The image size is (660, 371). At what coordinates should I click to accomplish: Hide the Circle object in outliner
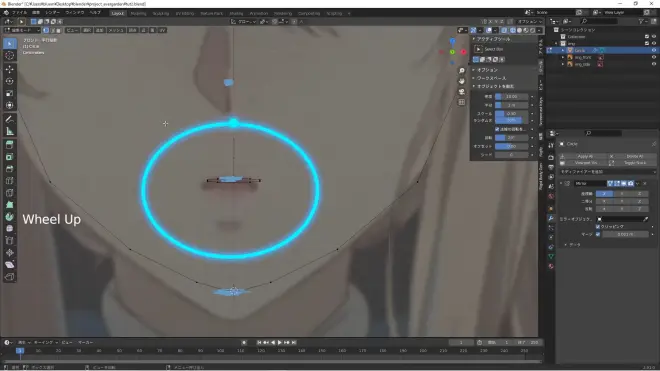(x=654, y=50)
